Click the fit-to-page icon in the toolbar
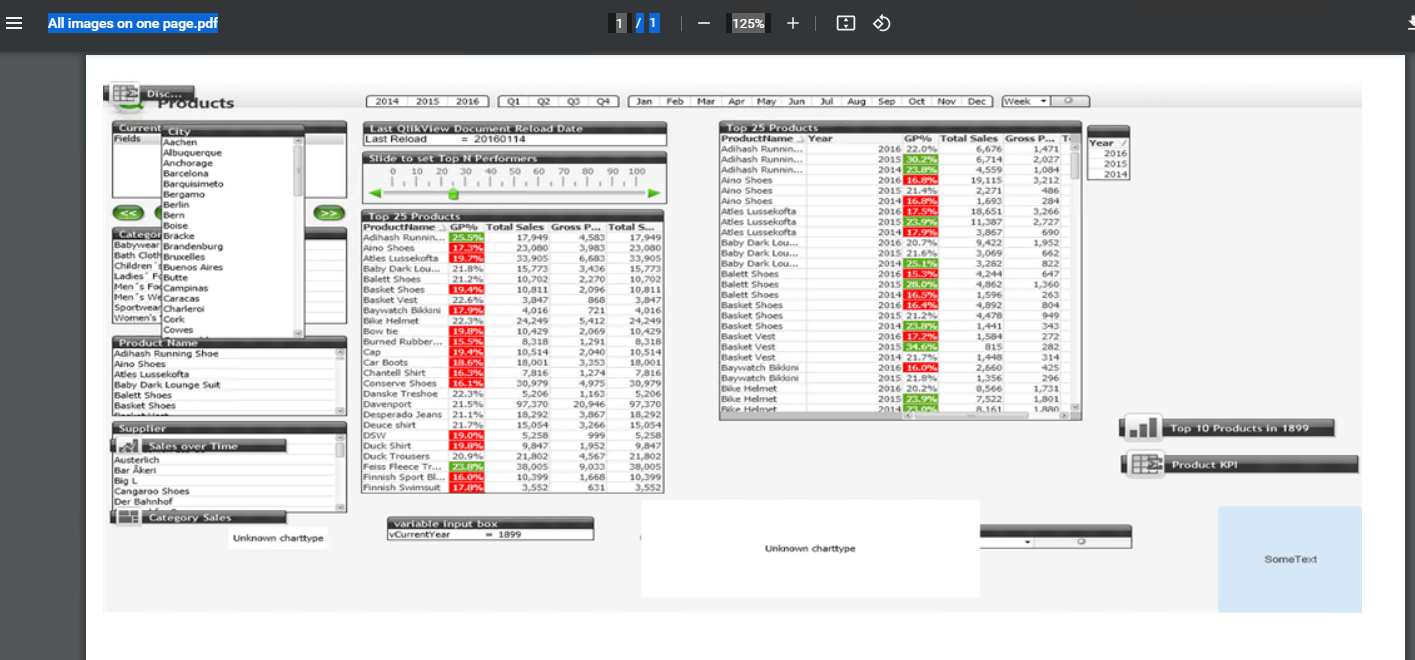This screenshot has height=660, width=1415. [x=845, y=22]
